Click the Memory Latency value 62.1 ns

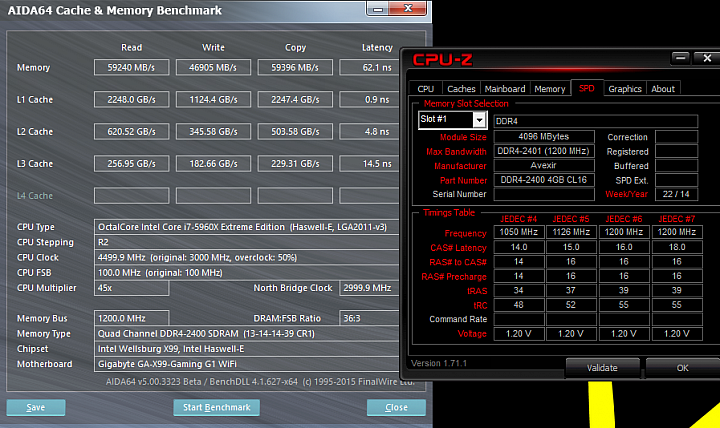[x=370, y=68]
